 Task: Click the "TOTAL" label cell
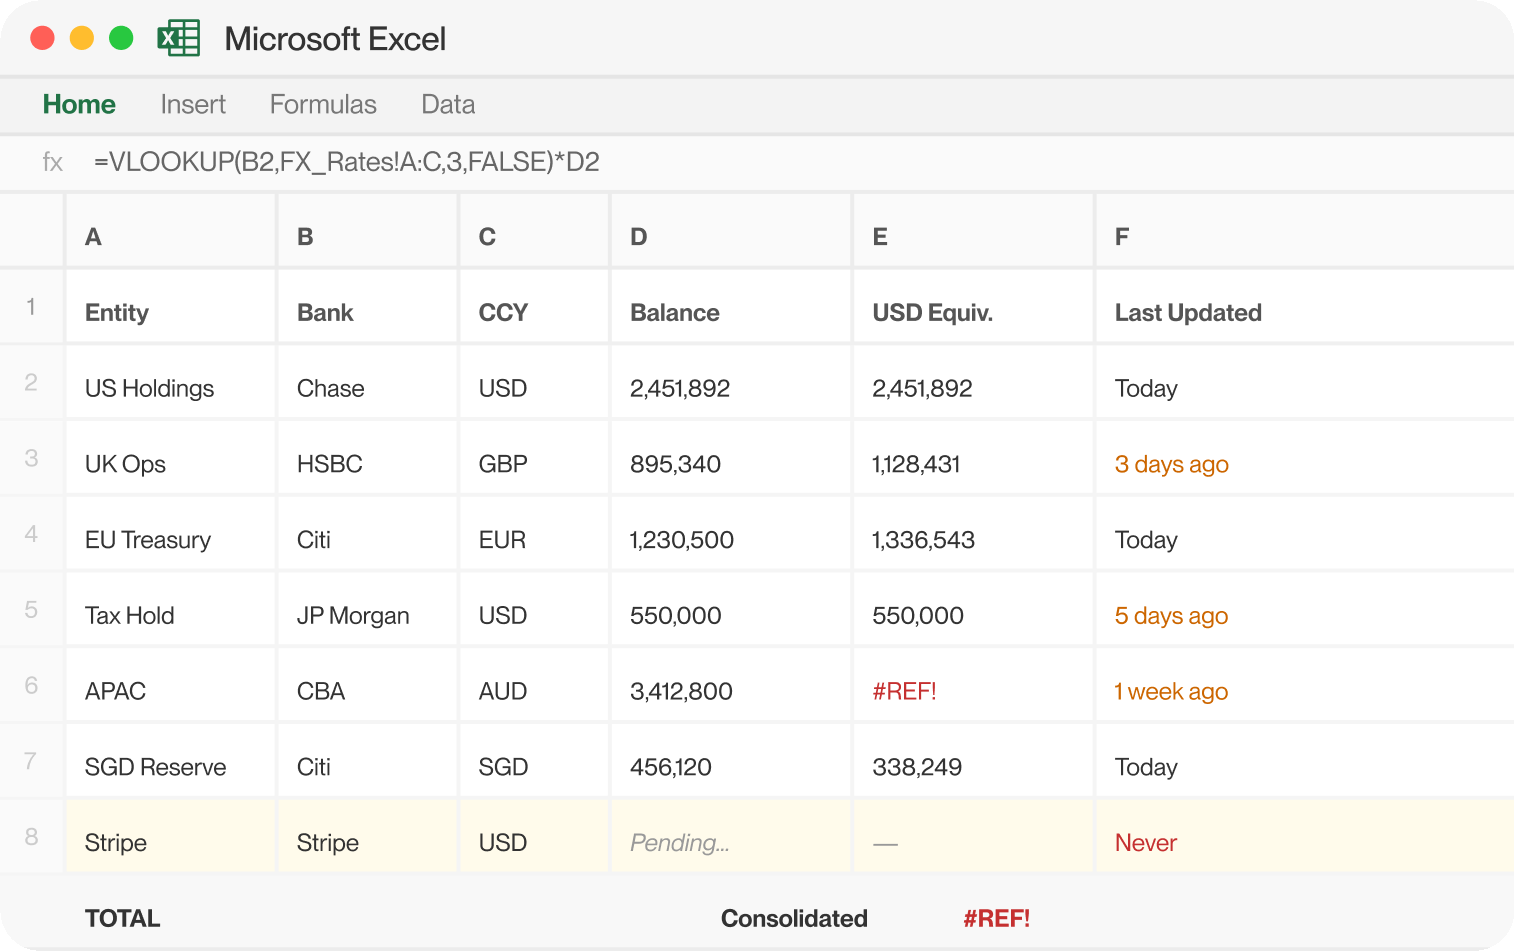[122, 918]
